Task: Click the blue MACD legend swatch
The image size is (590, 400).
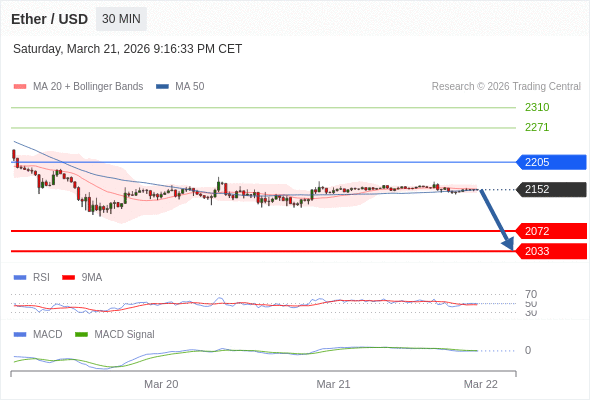Action: pyautogui.click(x=20, y=335)
